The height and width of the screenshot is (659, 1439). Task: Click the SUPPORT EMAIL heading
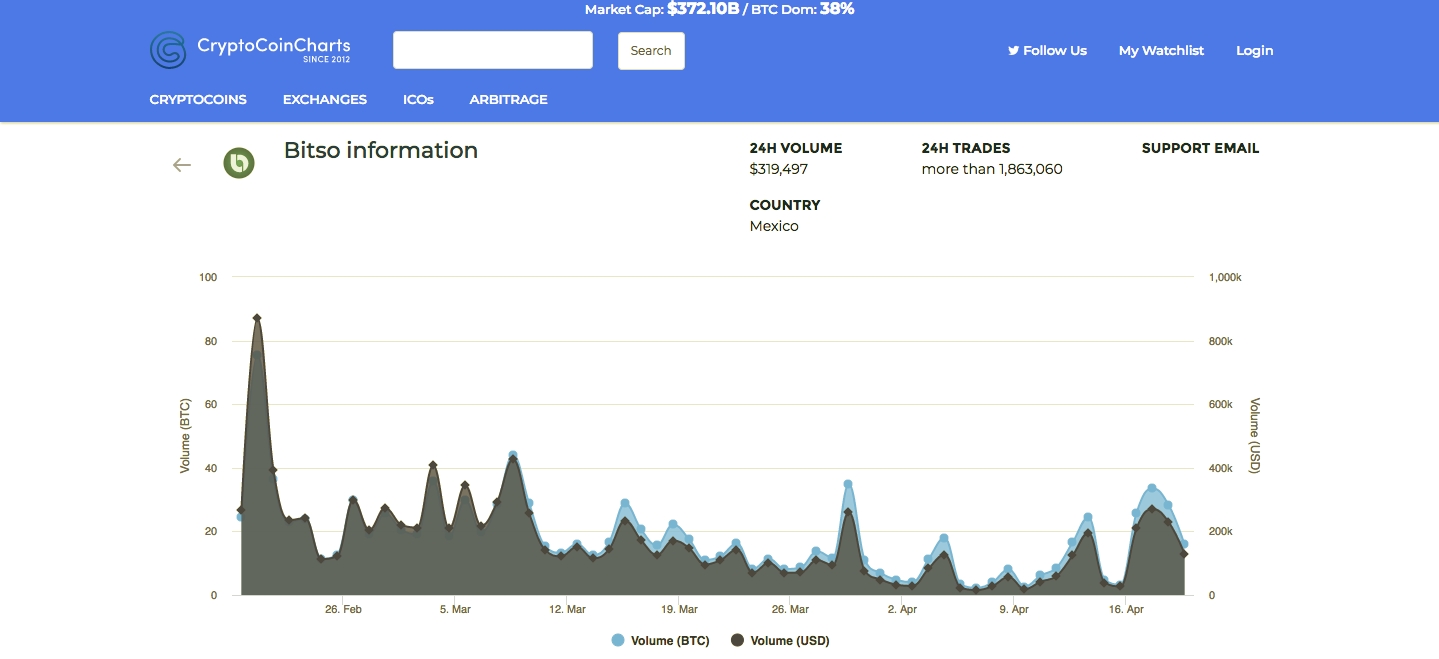tap(1200, 148)
